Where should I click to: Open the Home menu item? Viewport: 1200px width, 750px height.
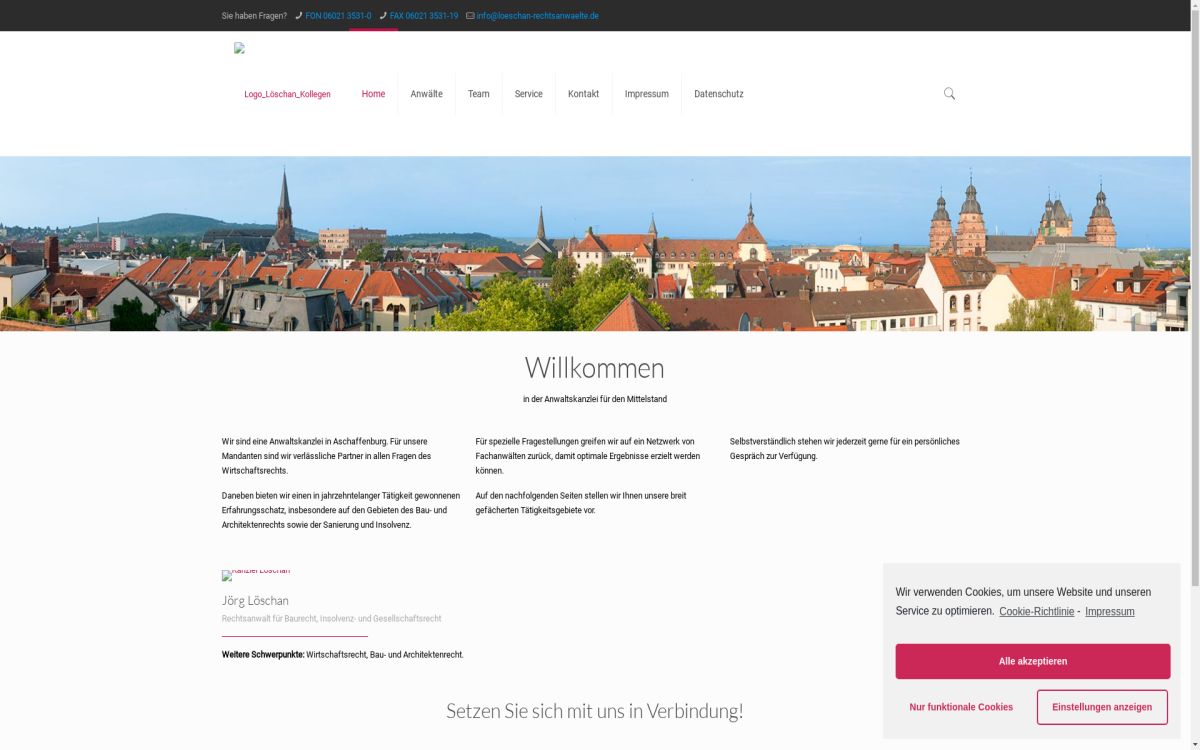pyautogui.click(x=373, y=94)
